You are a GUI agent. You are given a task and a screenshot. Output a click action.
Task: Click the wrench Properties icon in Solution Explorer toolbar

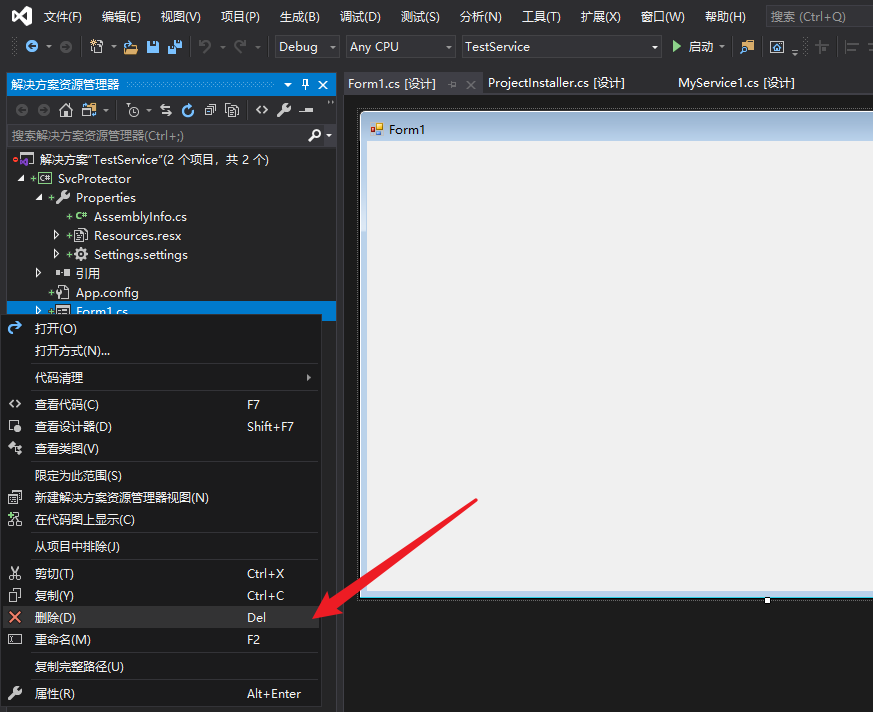tap(284, 110)
